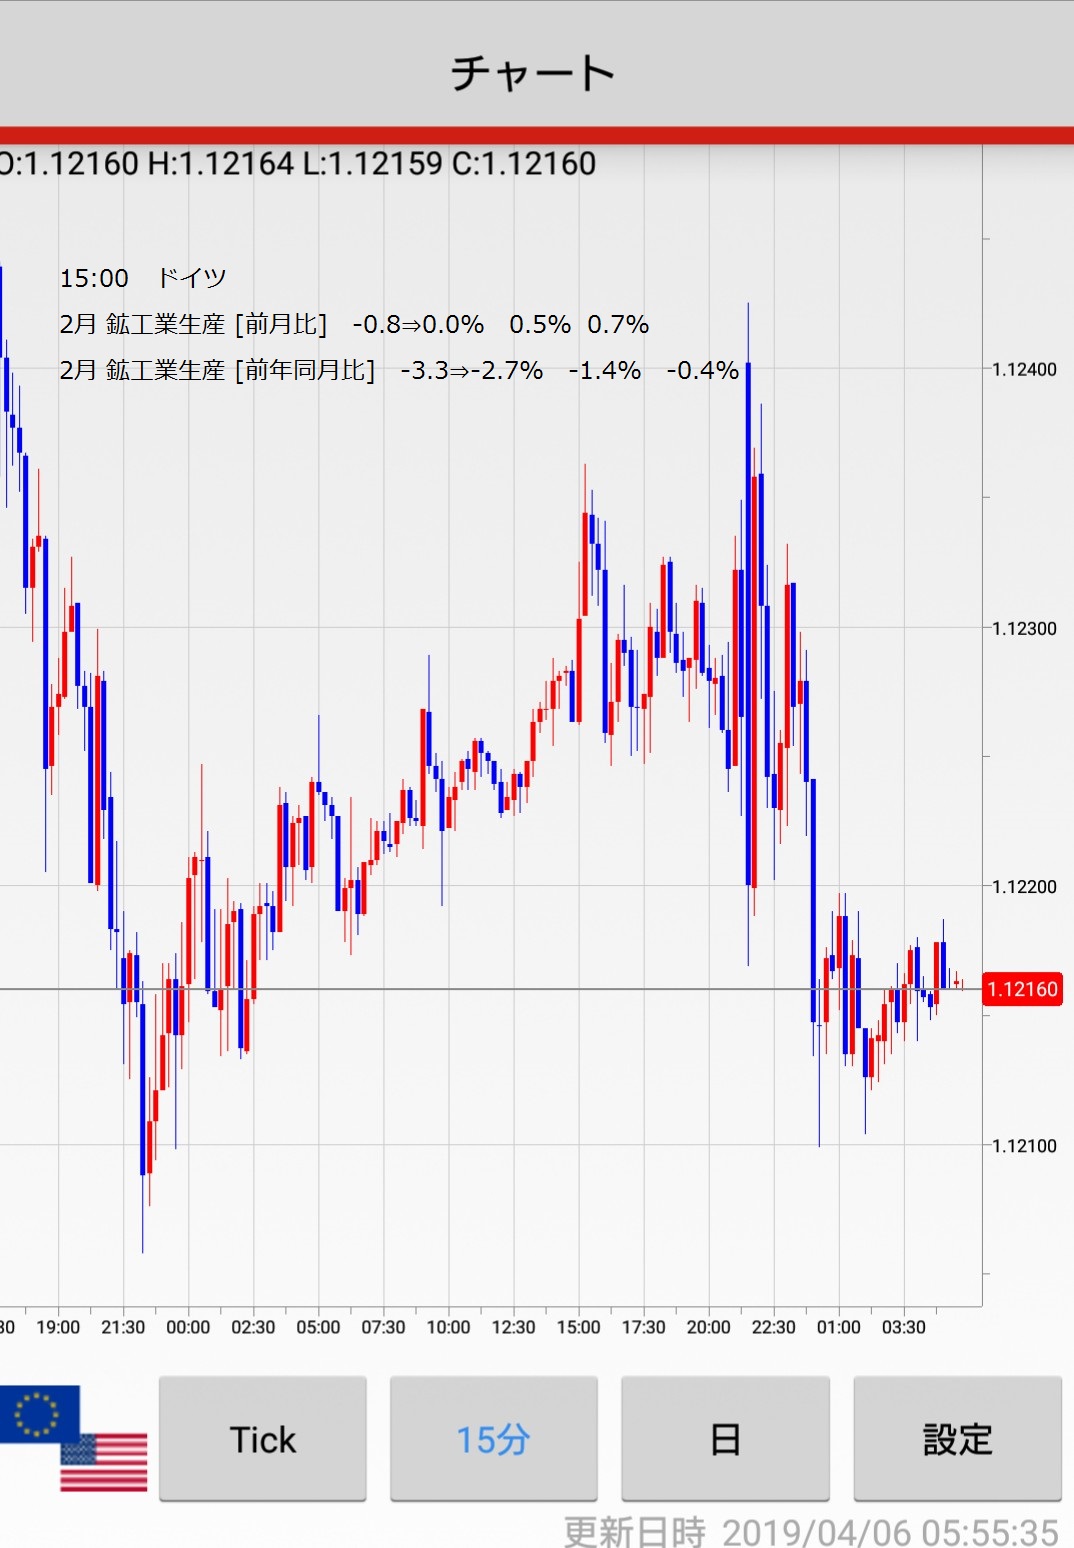Click the 1.12400 price axis label

point(1024,370)
